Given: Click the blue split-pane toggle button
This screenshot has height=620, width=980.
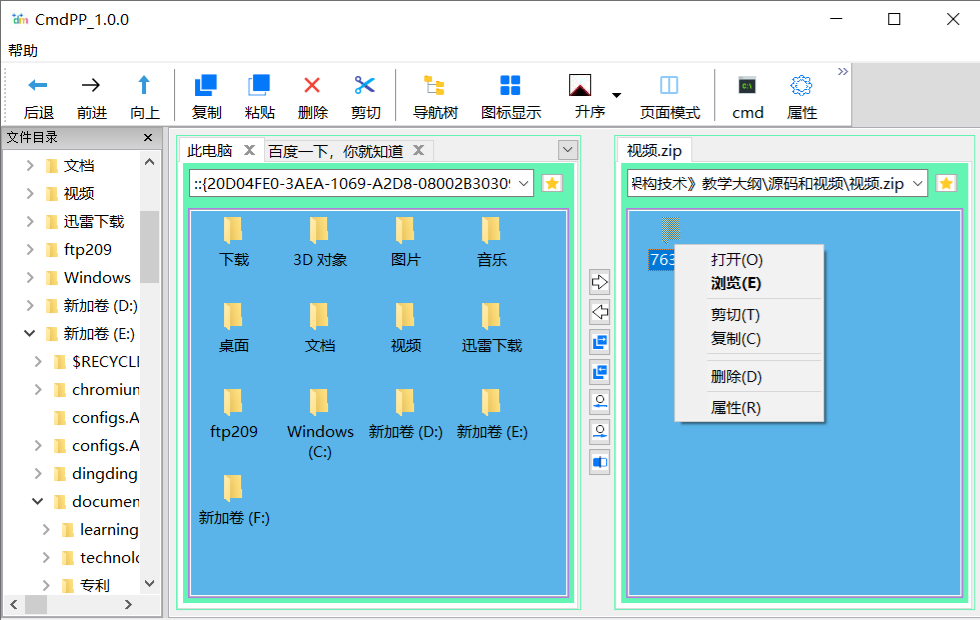Looking at the screenshot, I should pyautogui.click(x=599, y=462).
